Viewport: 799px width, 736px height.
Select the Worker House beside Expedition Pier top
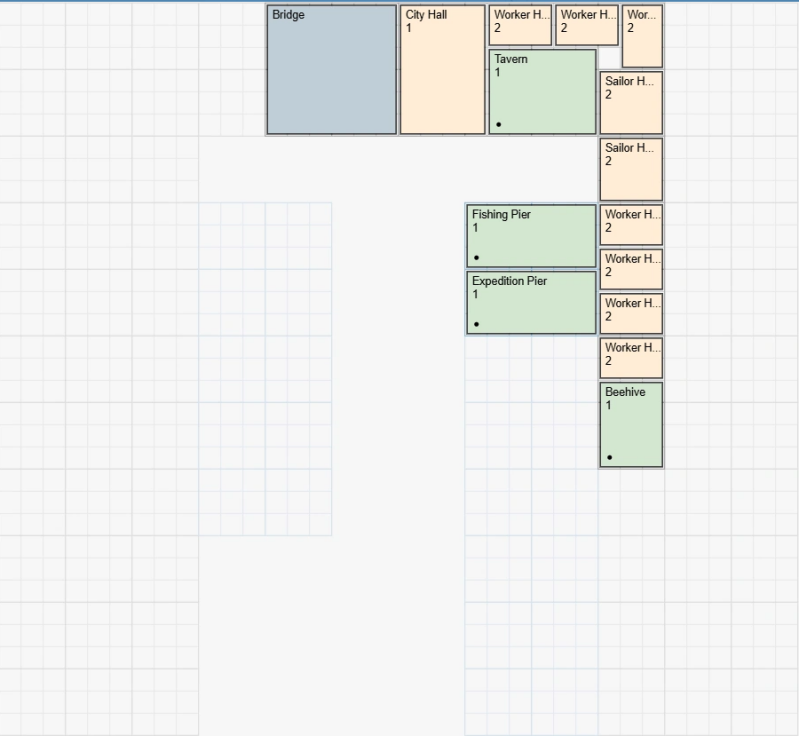[631, 269]
